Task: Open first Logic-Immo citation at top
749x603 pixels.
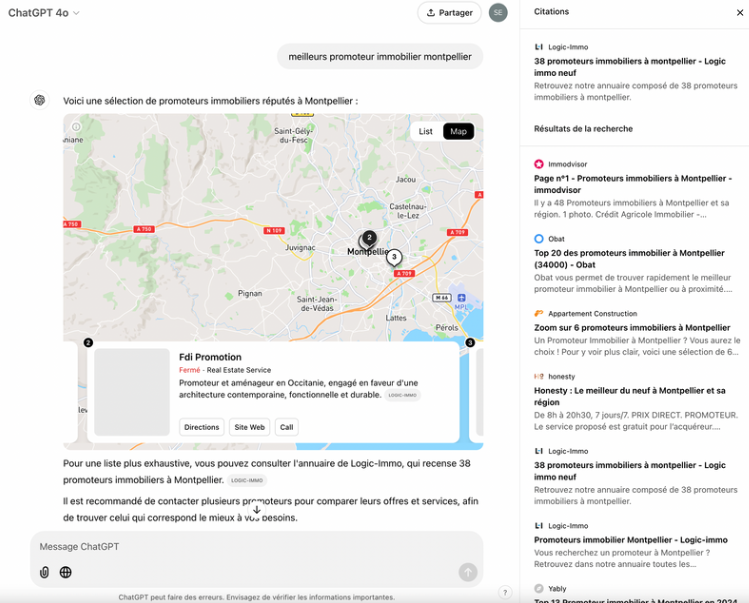Action: pyautogui.click(x=635, y=72)
